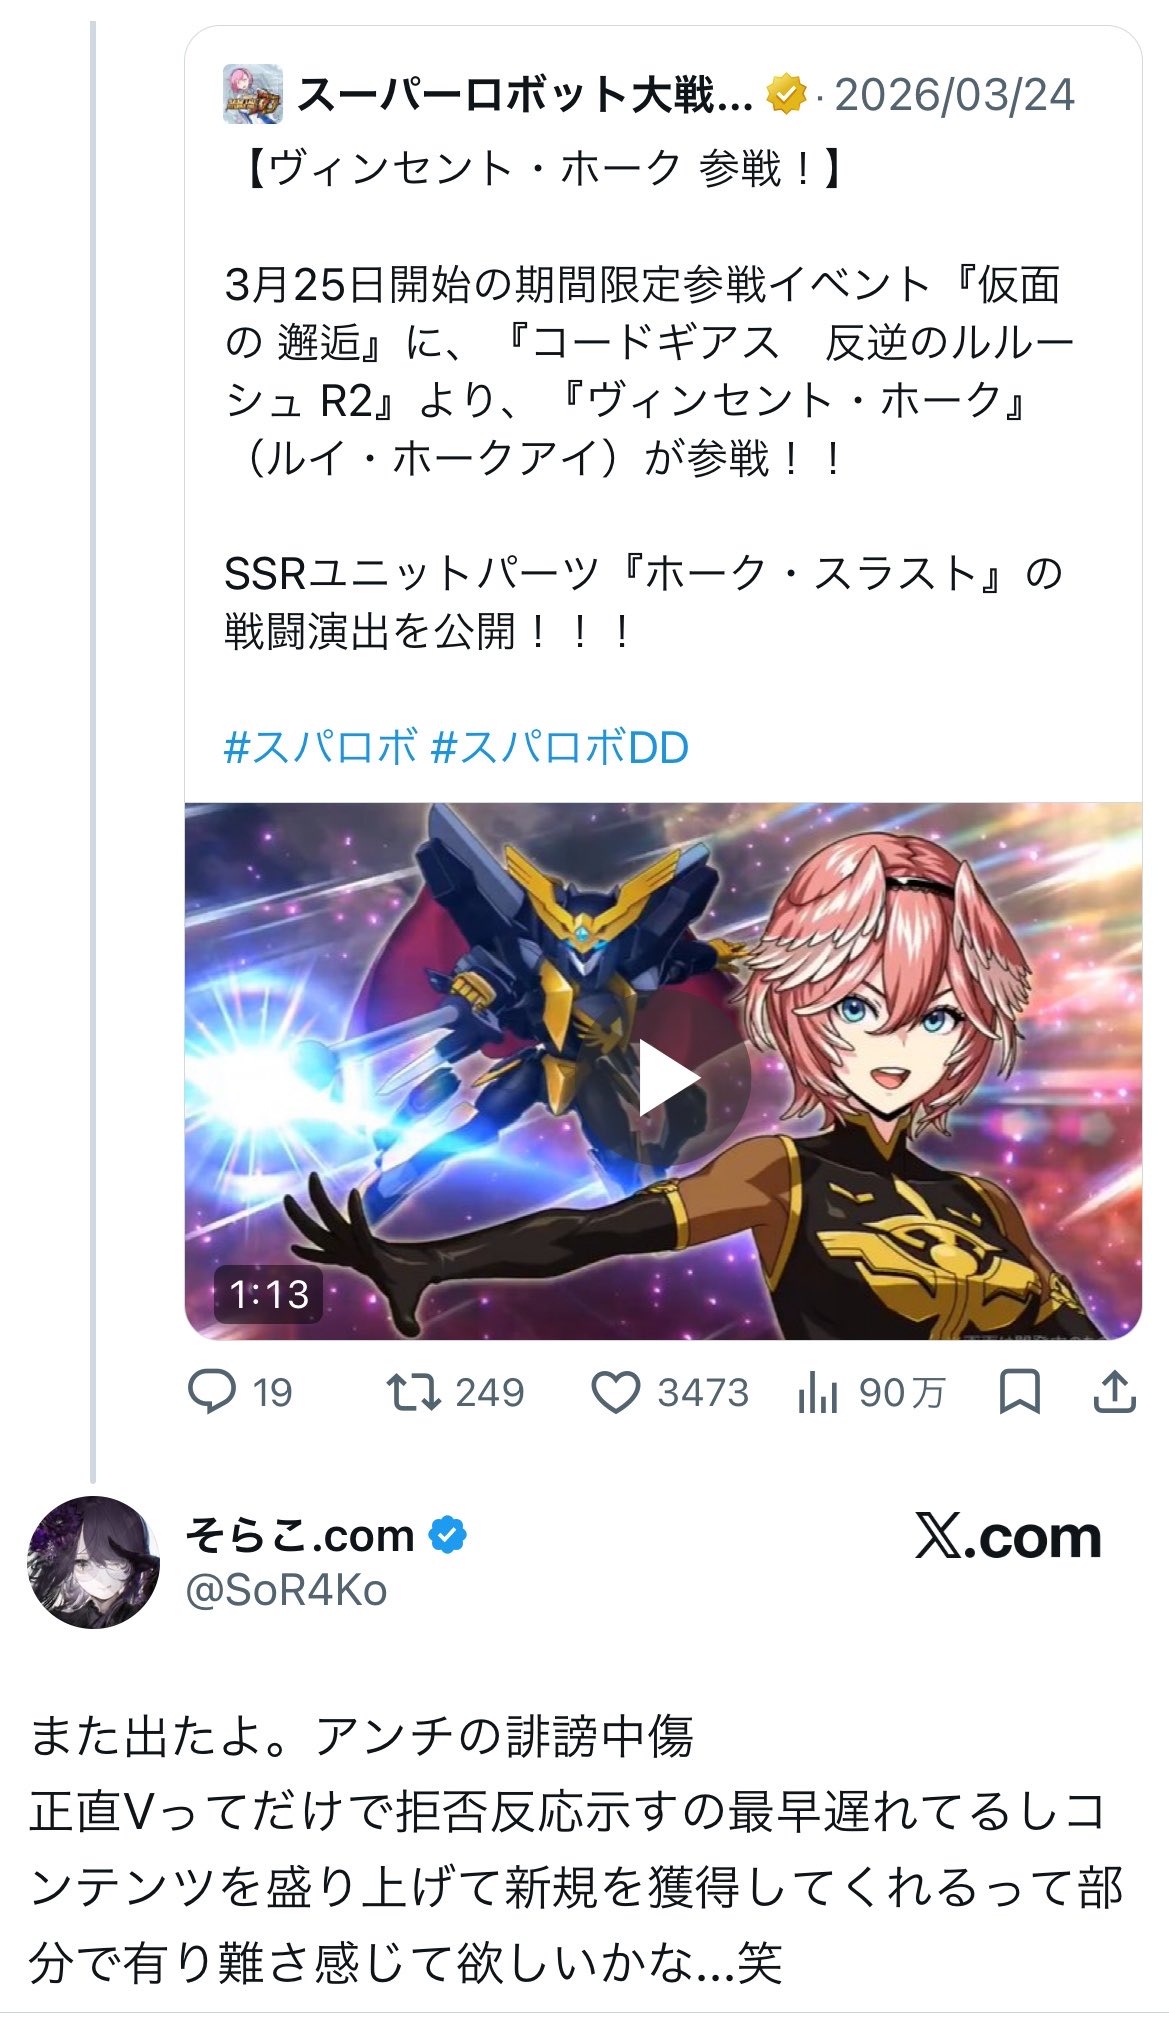Tap the 1:13 video duration label
Image resolution: width=1169 pixels, height=2024 pixels.
point(269,1294)
